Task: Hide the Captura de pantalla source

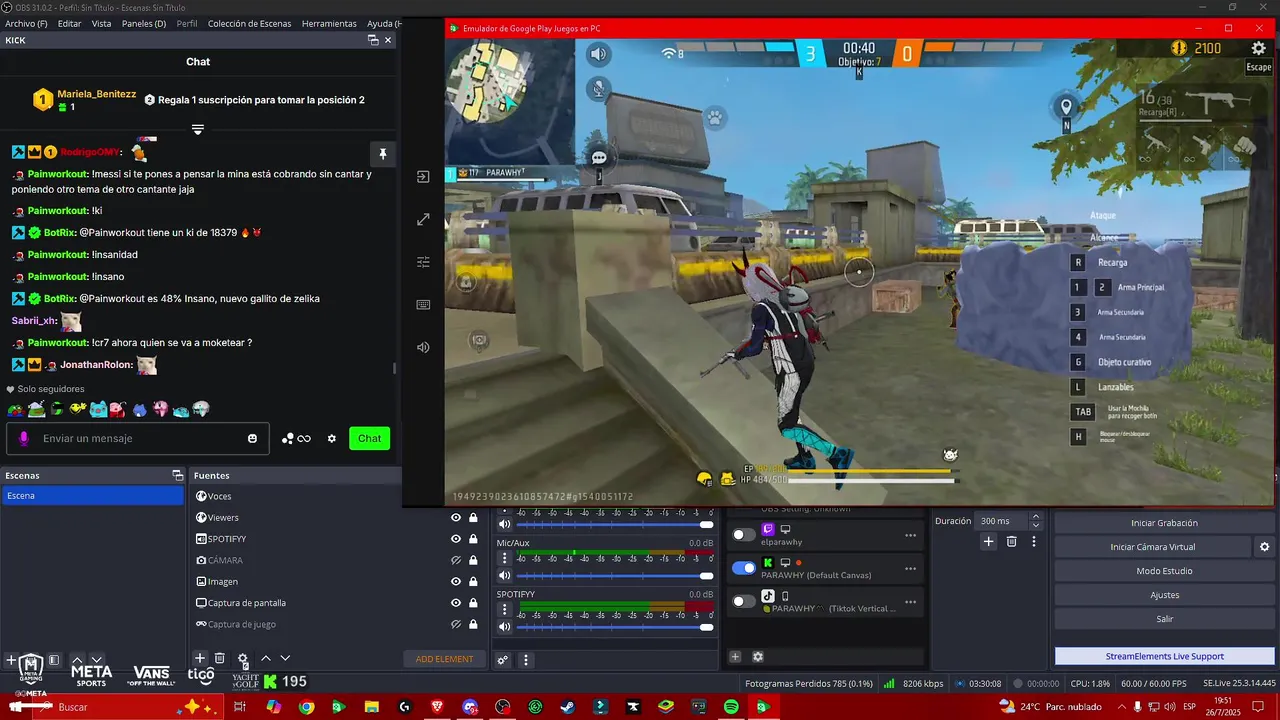Action: pyautogui.click(x=456, y=603)
